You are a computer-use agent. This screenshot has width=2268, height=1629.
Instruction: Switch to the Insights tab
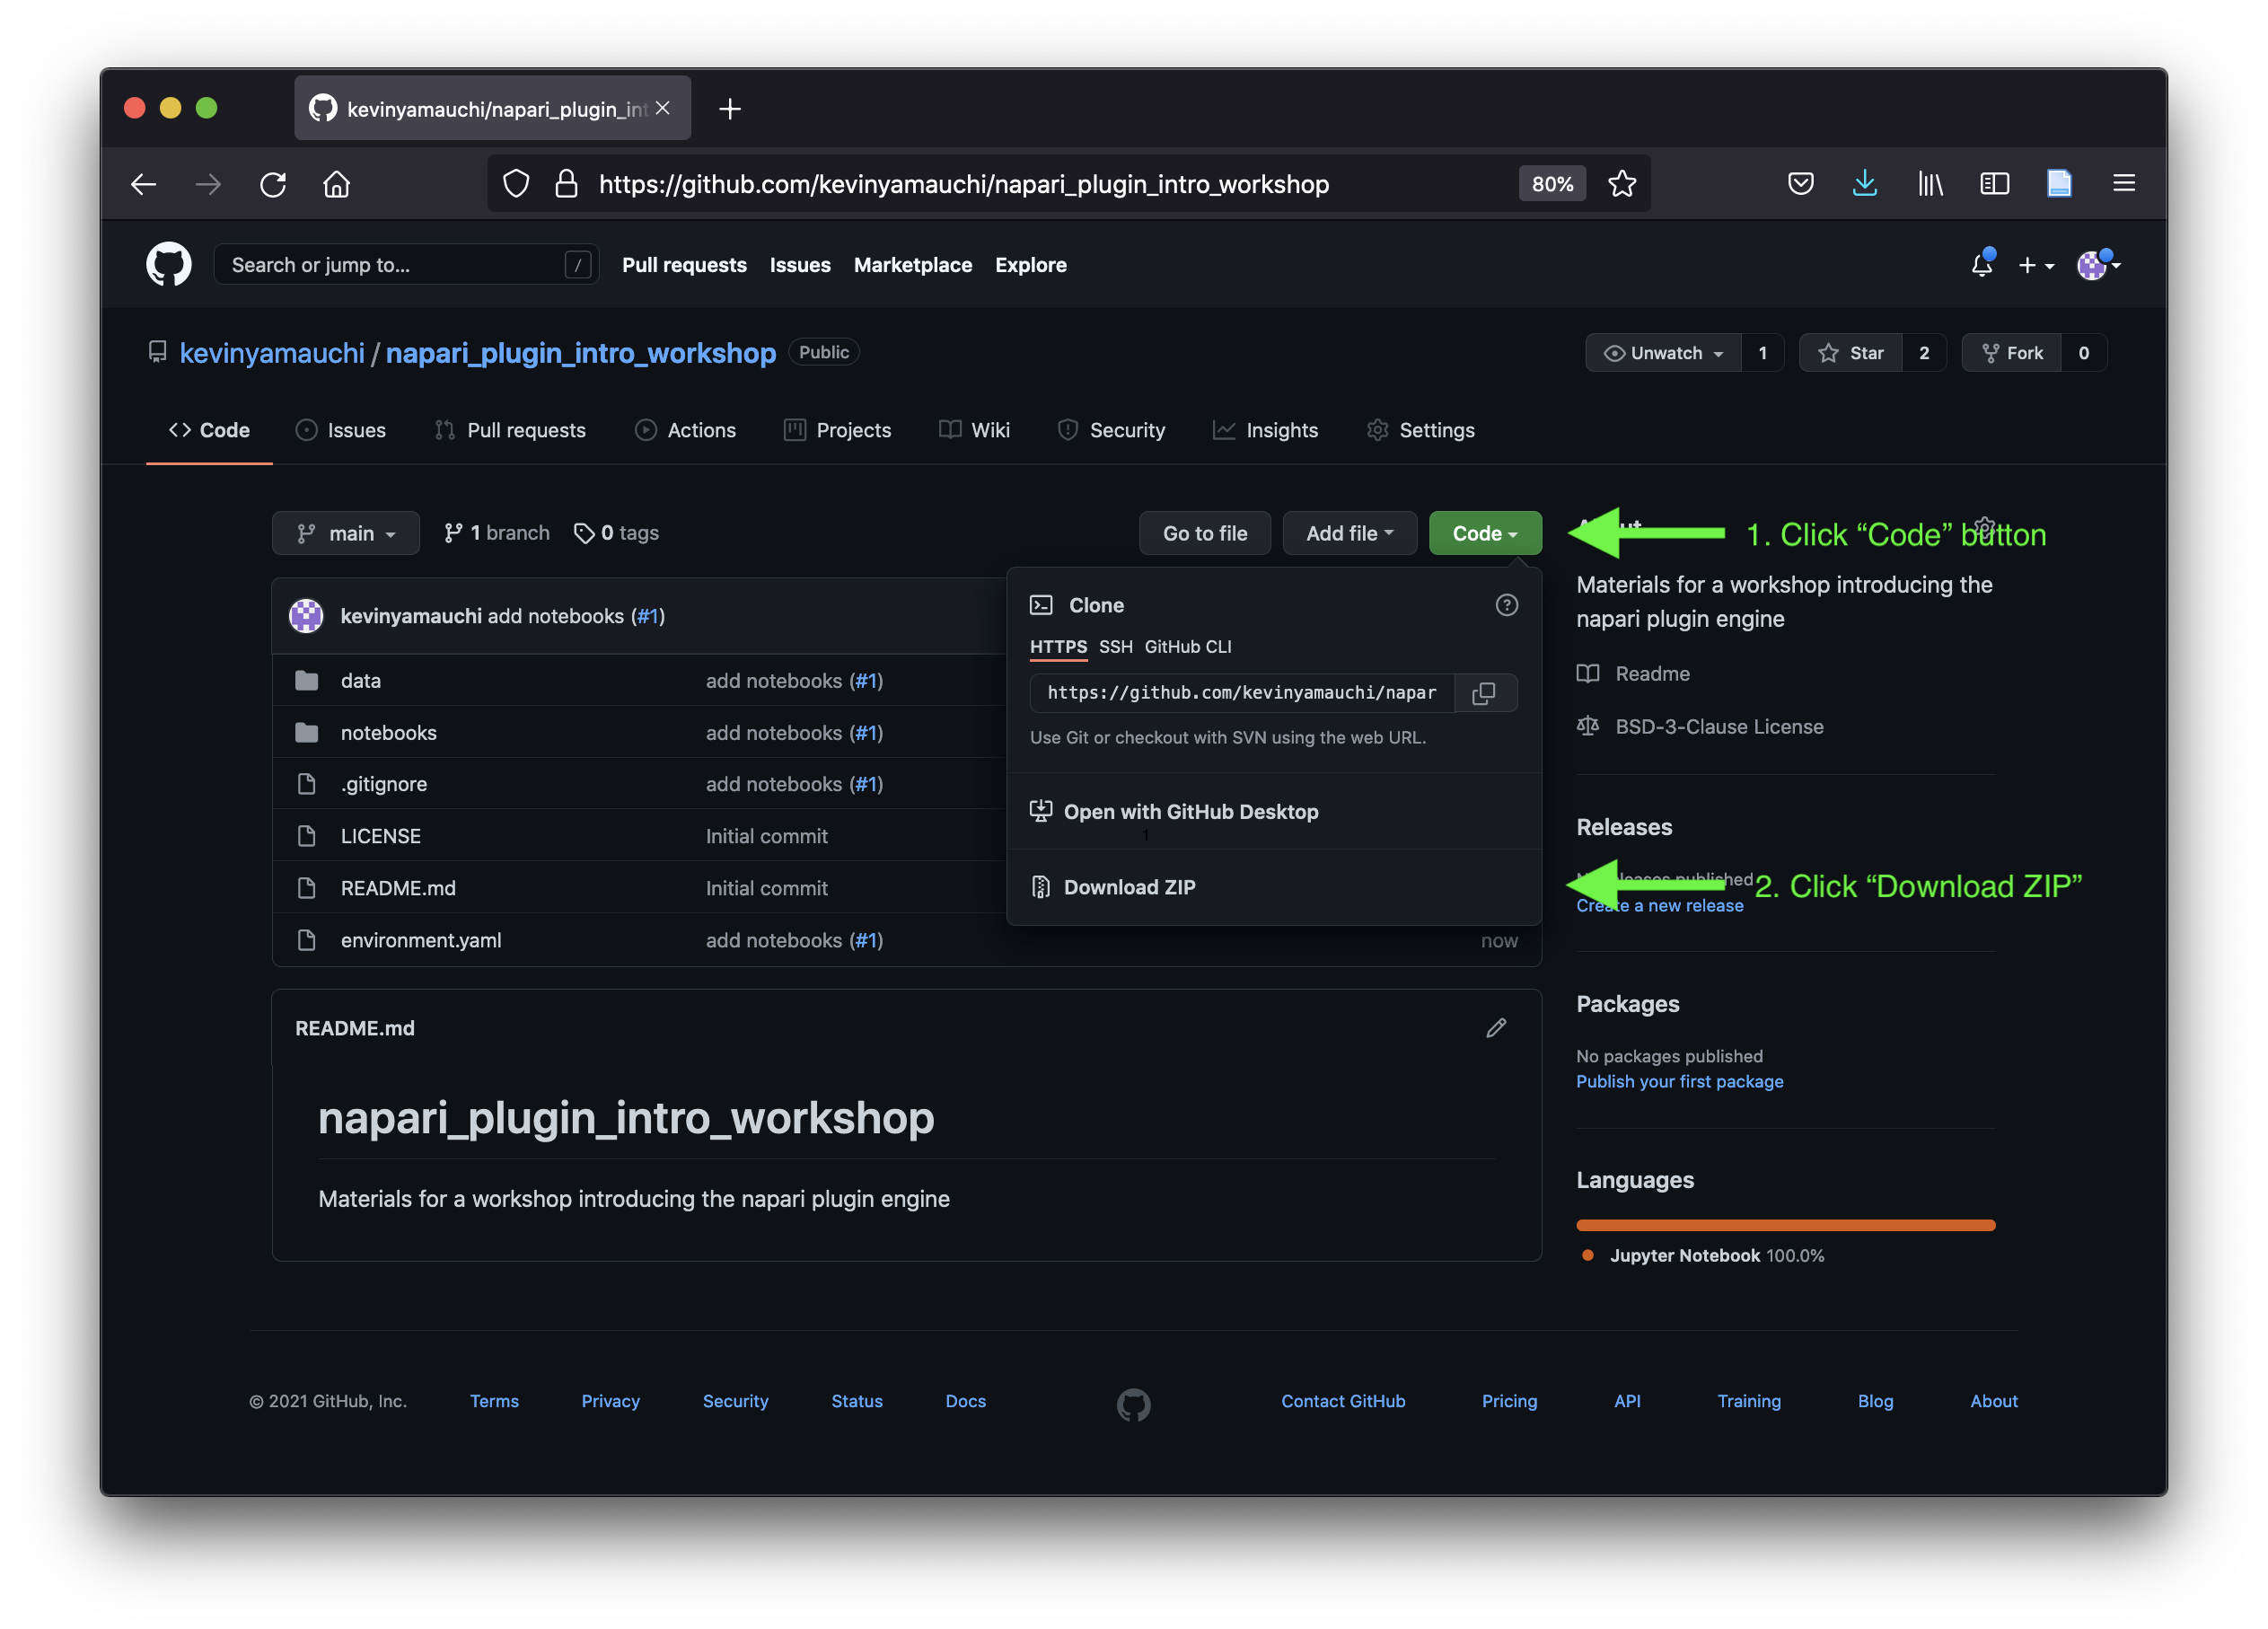coord(1266,430)
